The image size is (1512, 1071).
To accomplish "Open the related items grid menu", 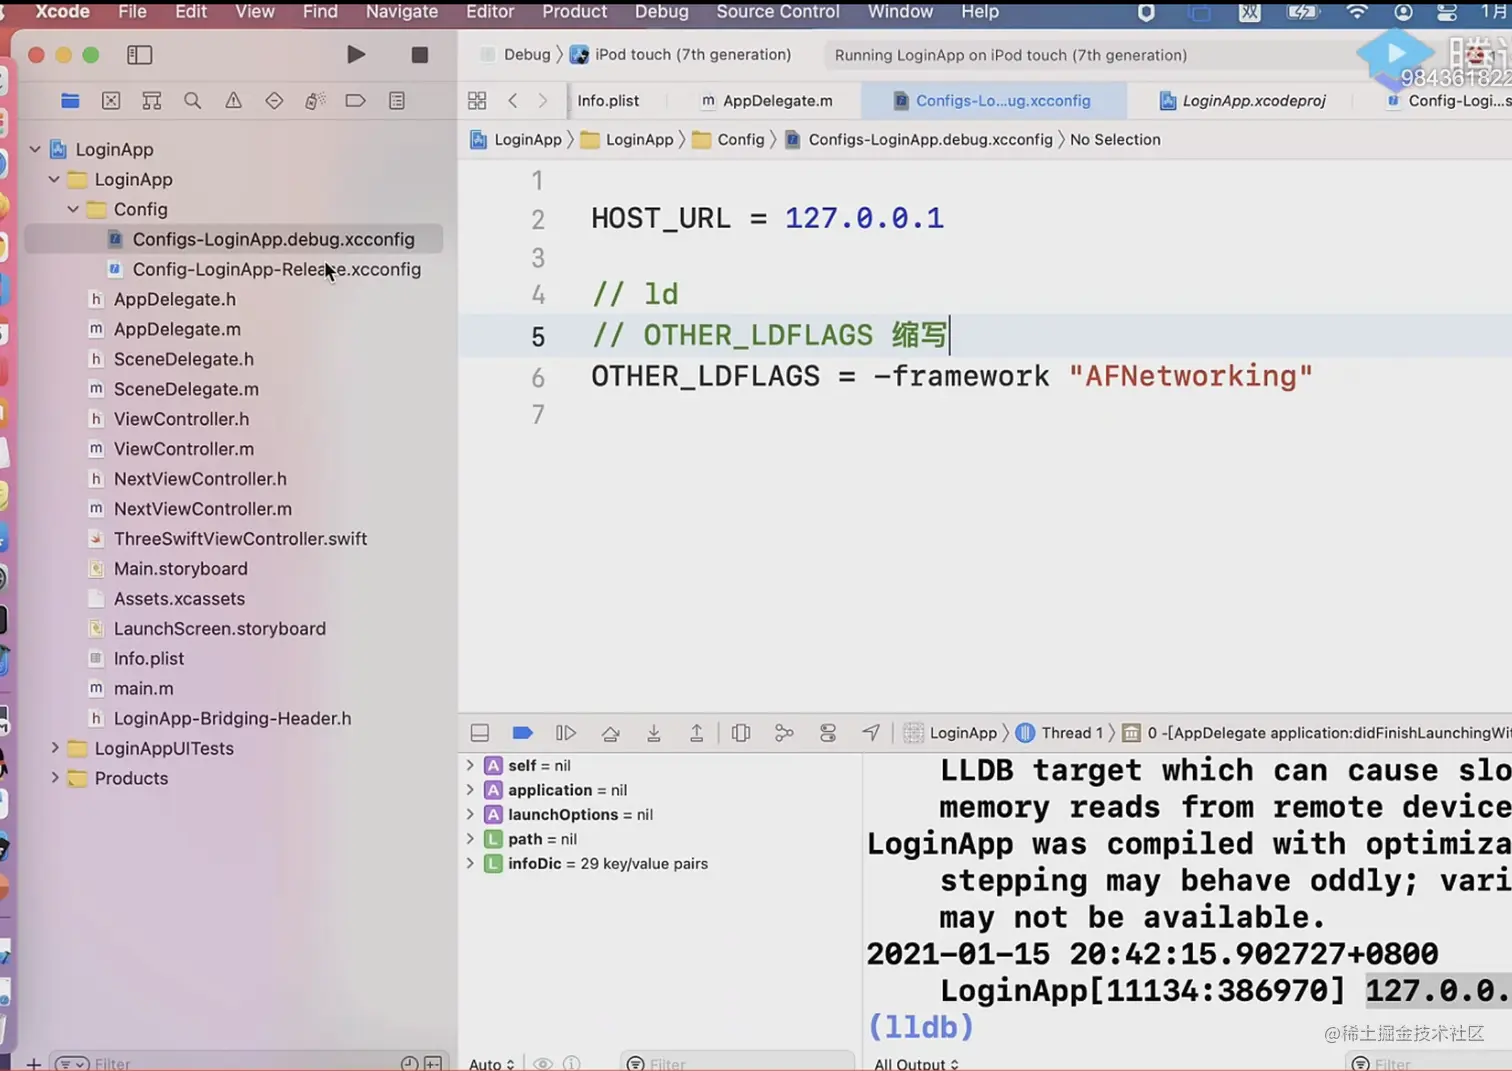I will 477,101.
